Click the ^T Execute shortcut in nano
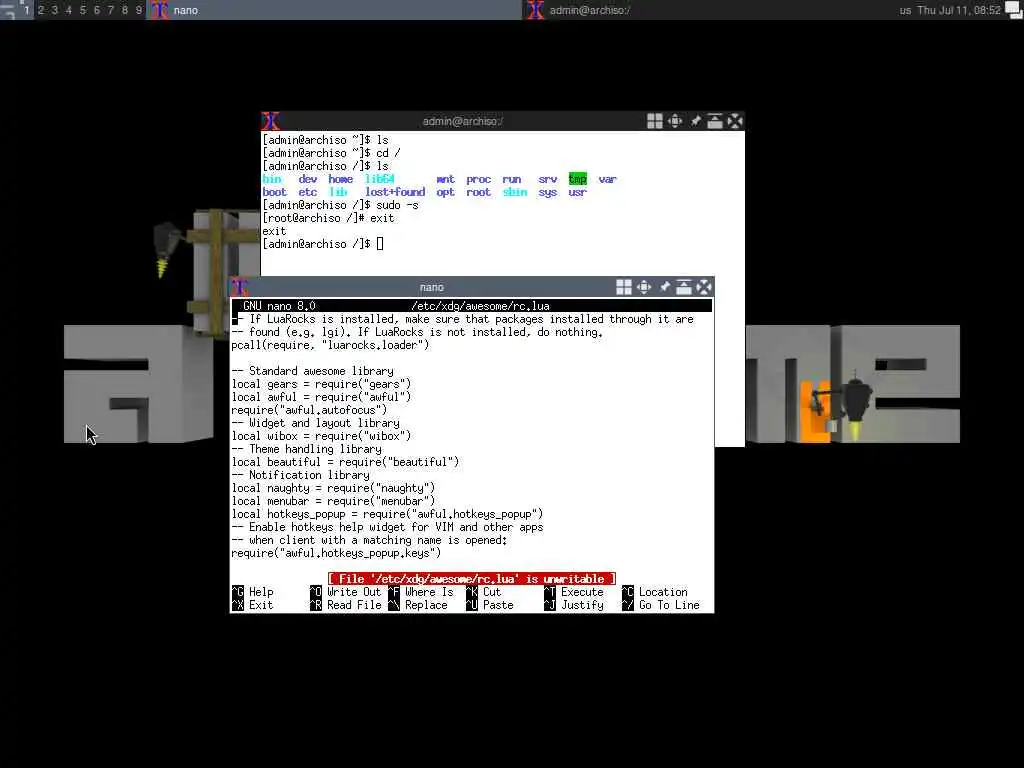 [x=574, y=592]
